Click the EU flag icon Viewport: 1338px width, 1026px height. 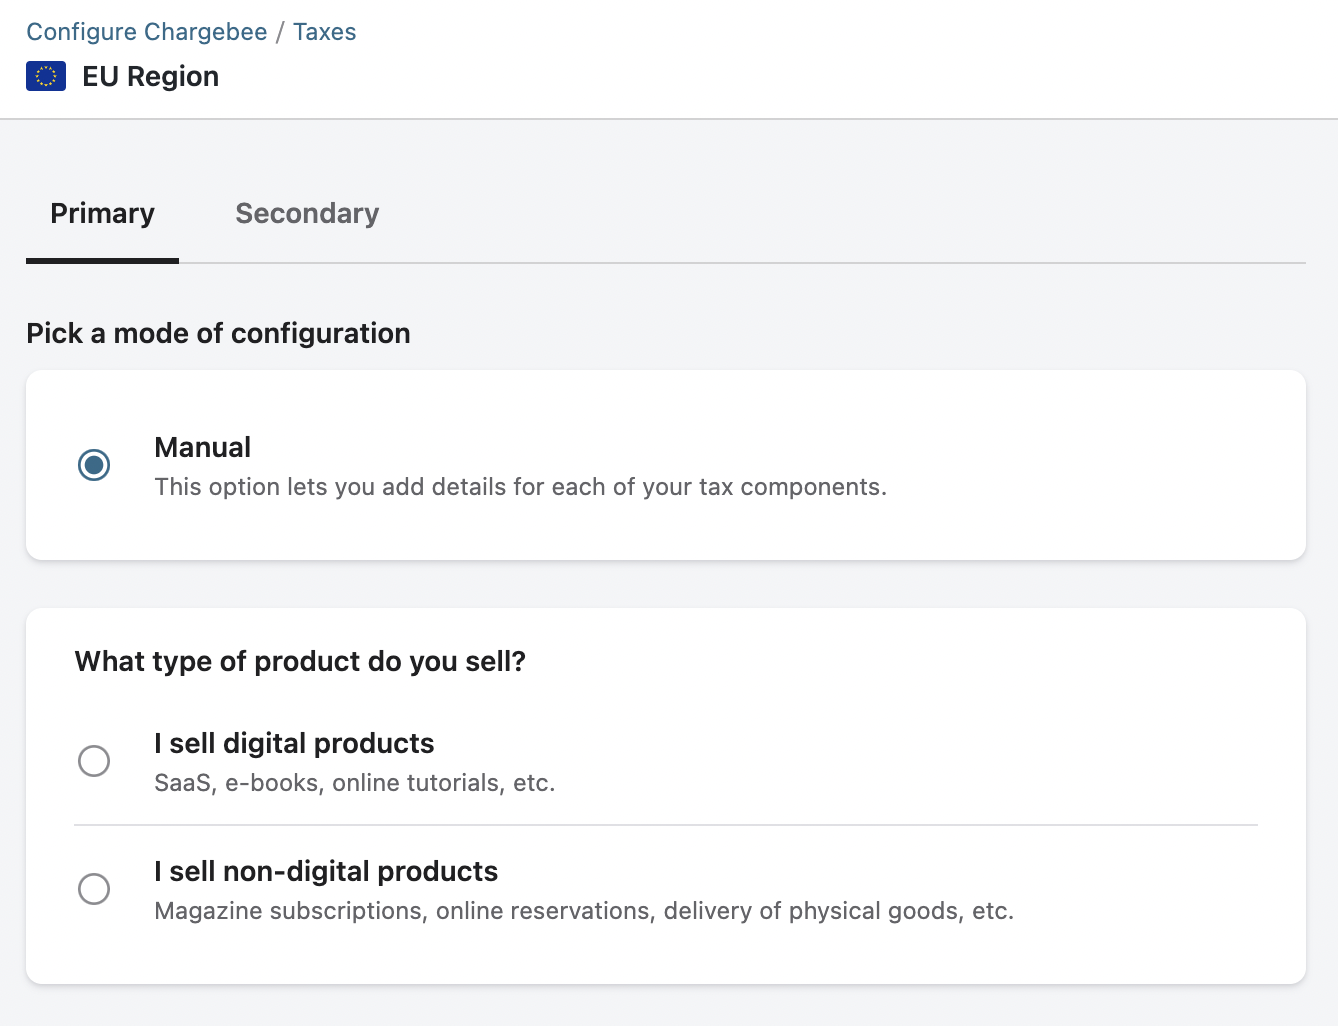[46, 76]
